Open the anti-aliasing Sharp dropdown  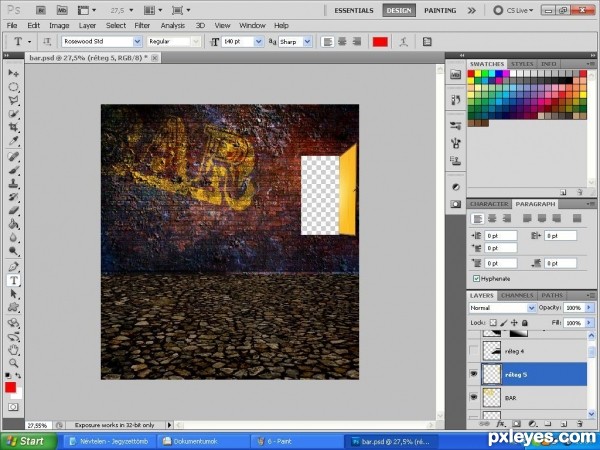pos(307,41)
